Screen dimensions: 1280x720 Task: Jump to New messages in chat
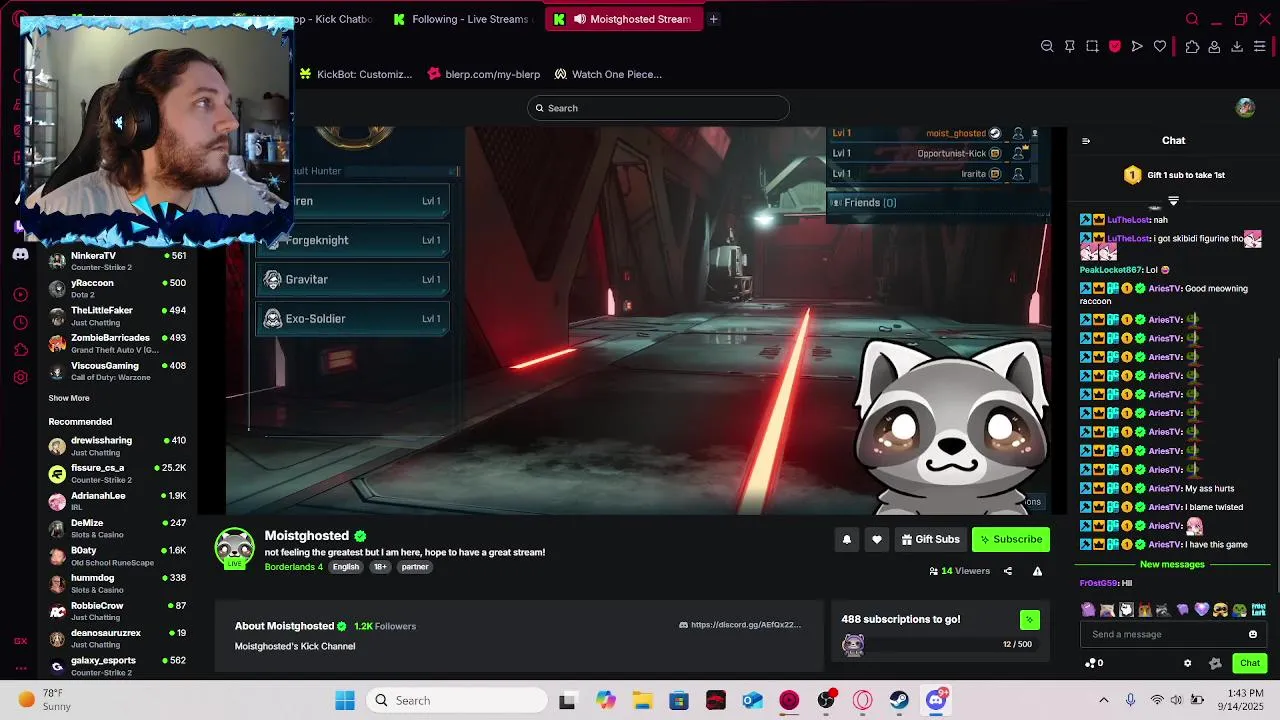click(x=1172, y=564)
